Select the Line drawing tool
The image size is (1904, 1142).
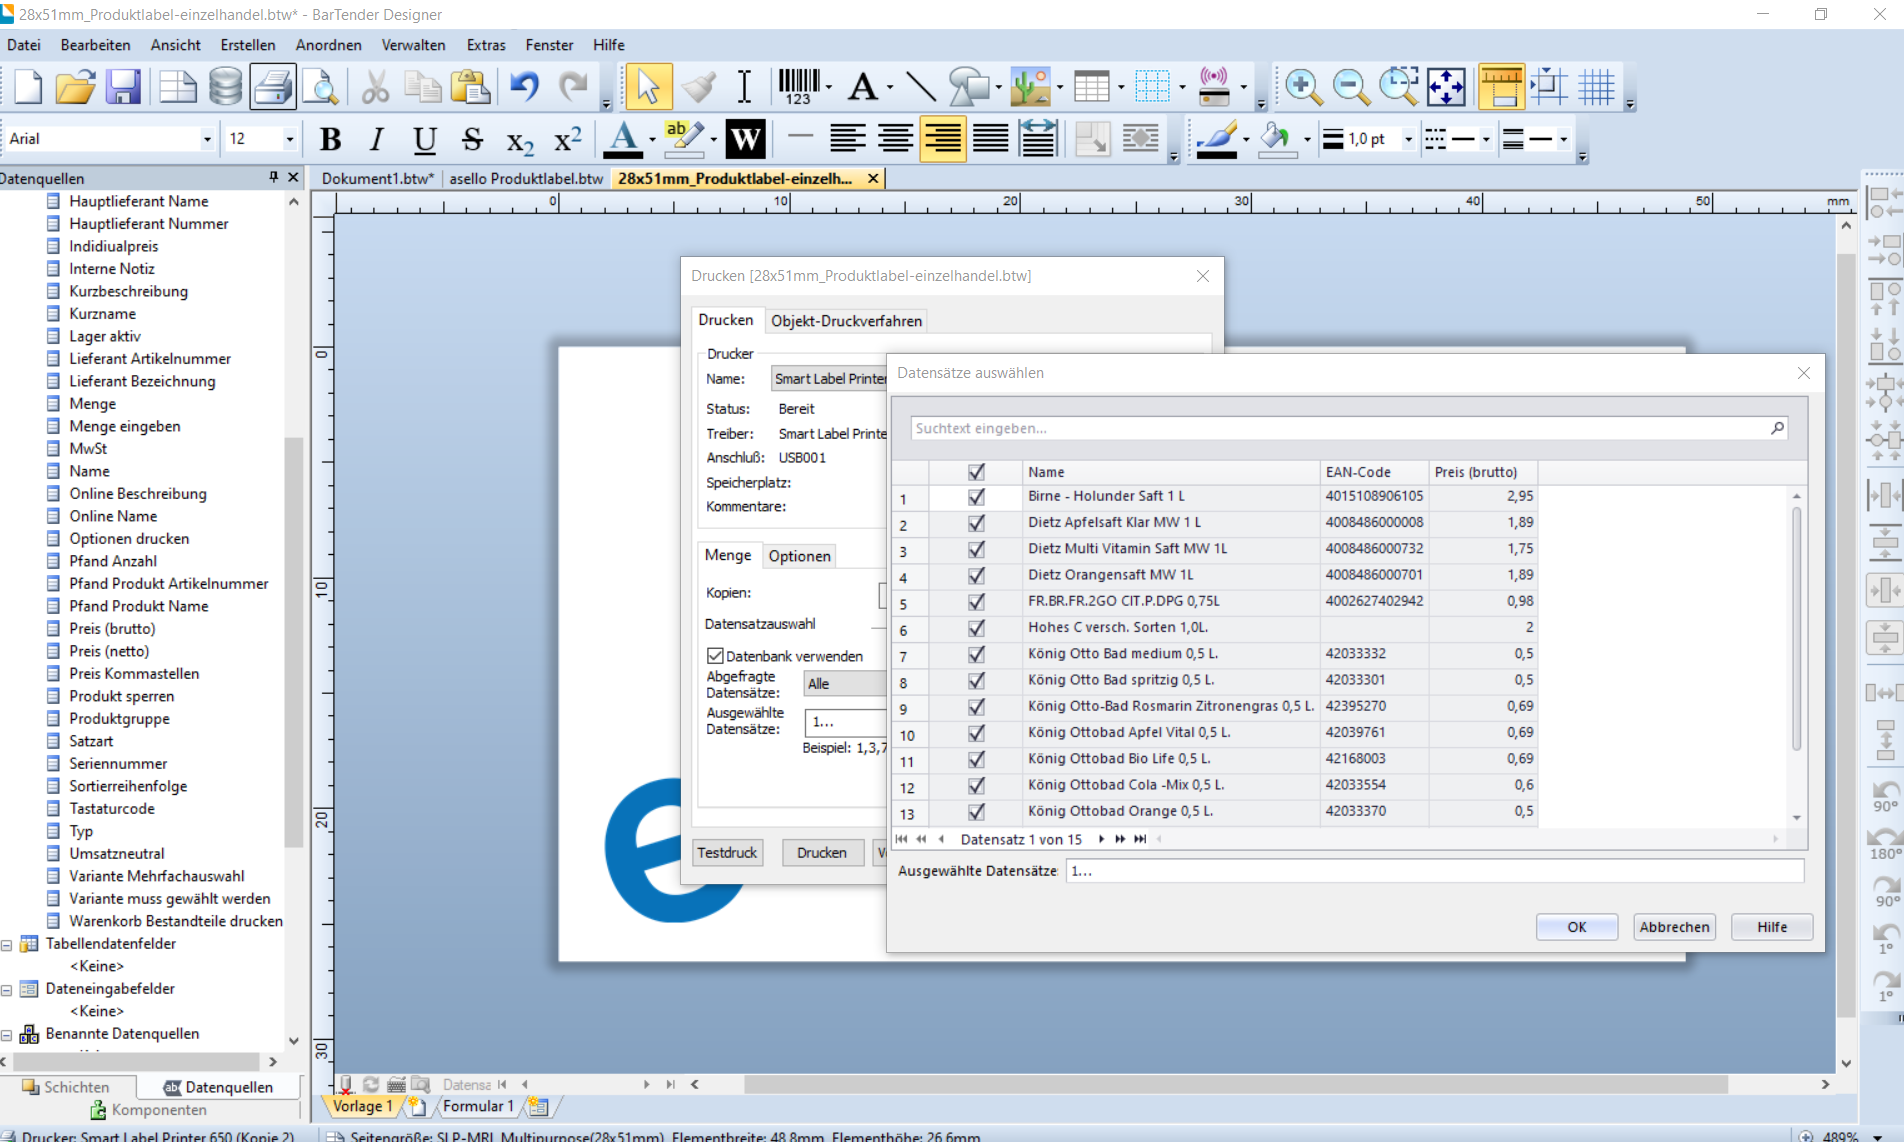coord(920,88)
